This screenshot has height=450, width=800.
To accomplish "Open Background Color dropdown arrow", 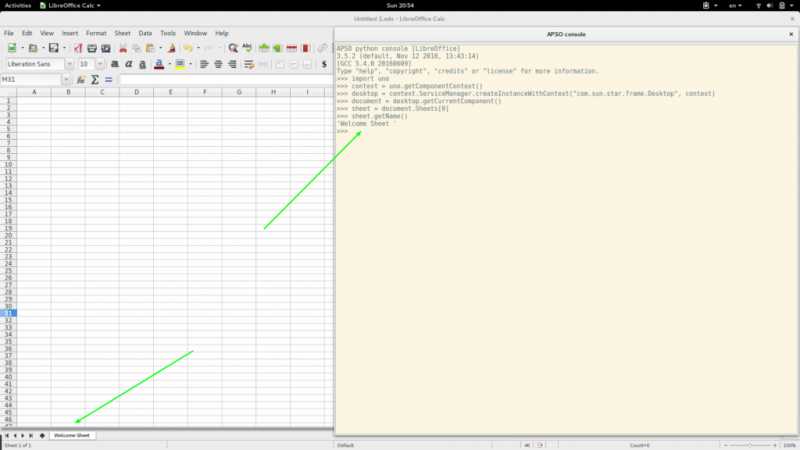I will pos(190,64).
